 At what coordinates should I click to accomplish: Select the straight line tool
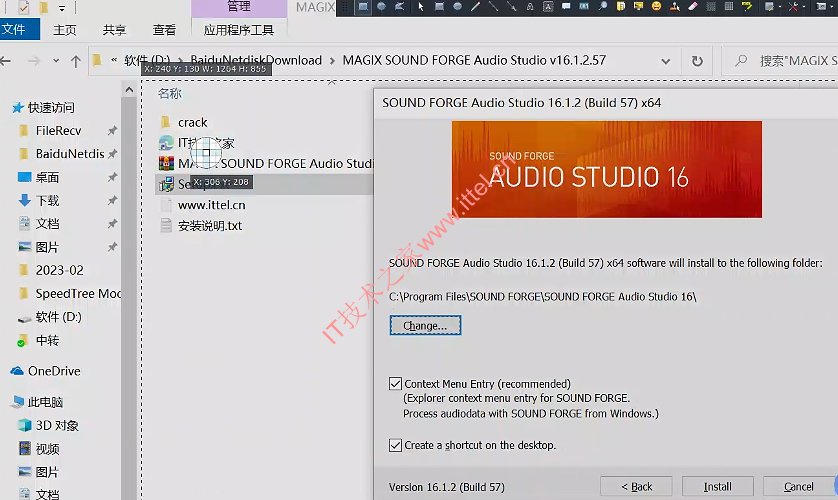pyautogui.click(x=493, y=6)
